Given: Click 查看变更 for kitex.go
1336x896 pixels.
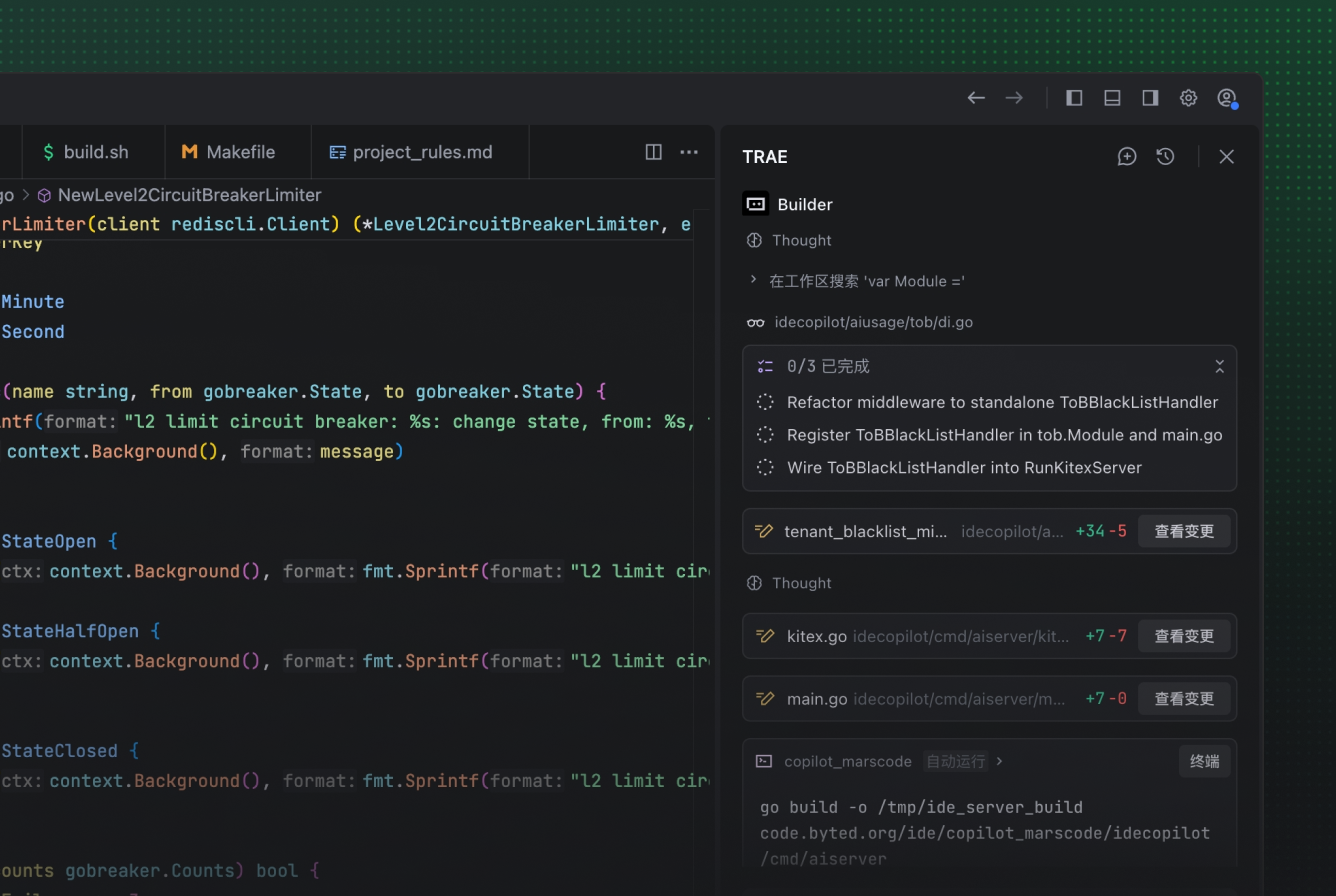Looking at the screenshot, I should 1184,636.
